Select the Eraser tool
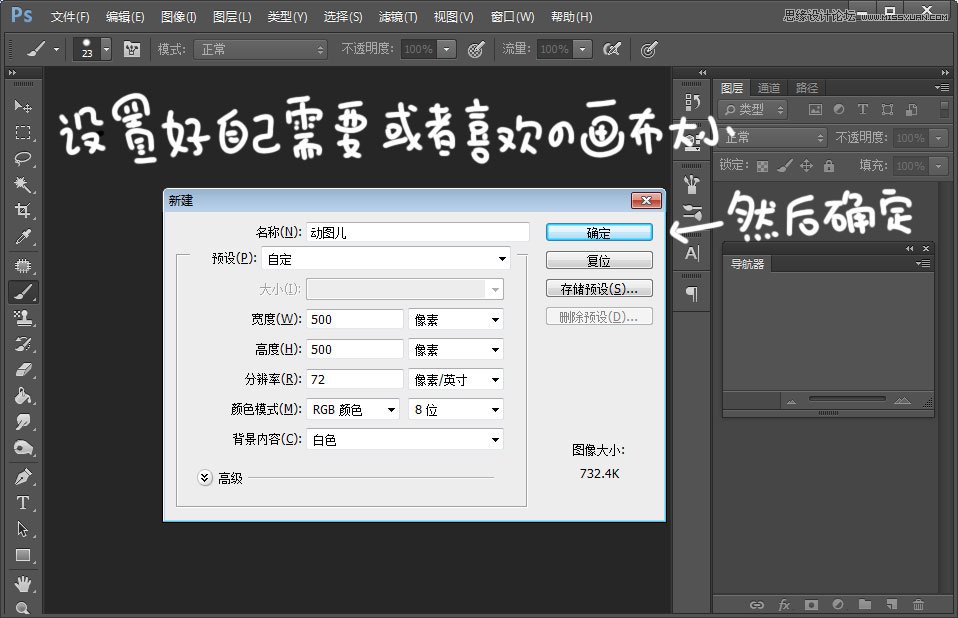Image resolution: width=958 pixels, height=618 pixels. coord(23,370)
